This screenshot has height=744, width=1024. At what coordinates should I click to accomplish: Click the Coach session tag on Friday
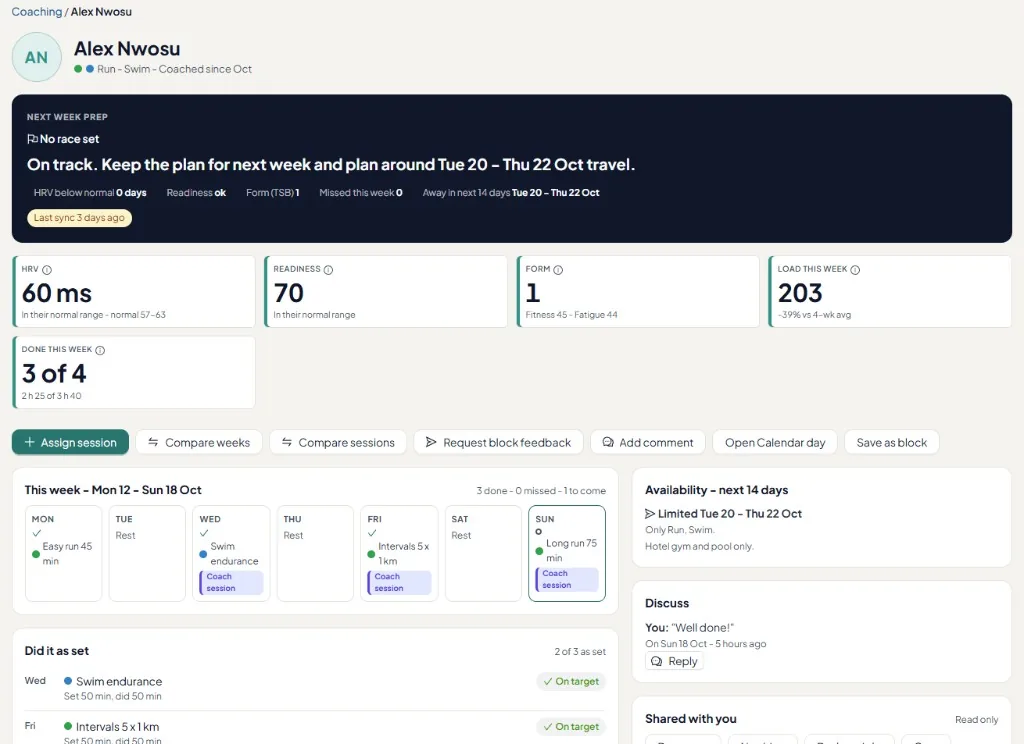[x=399, y=583]
